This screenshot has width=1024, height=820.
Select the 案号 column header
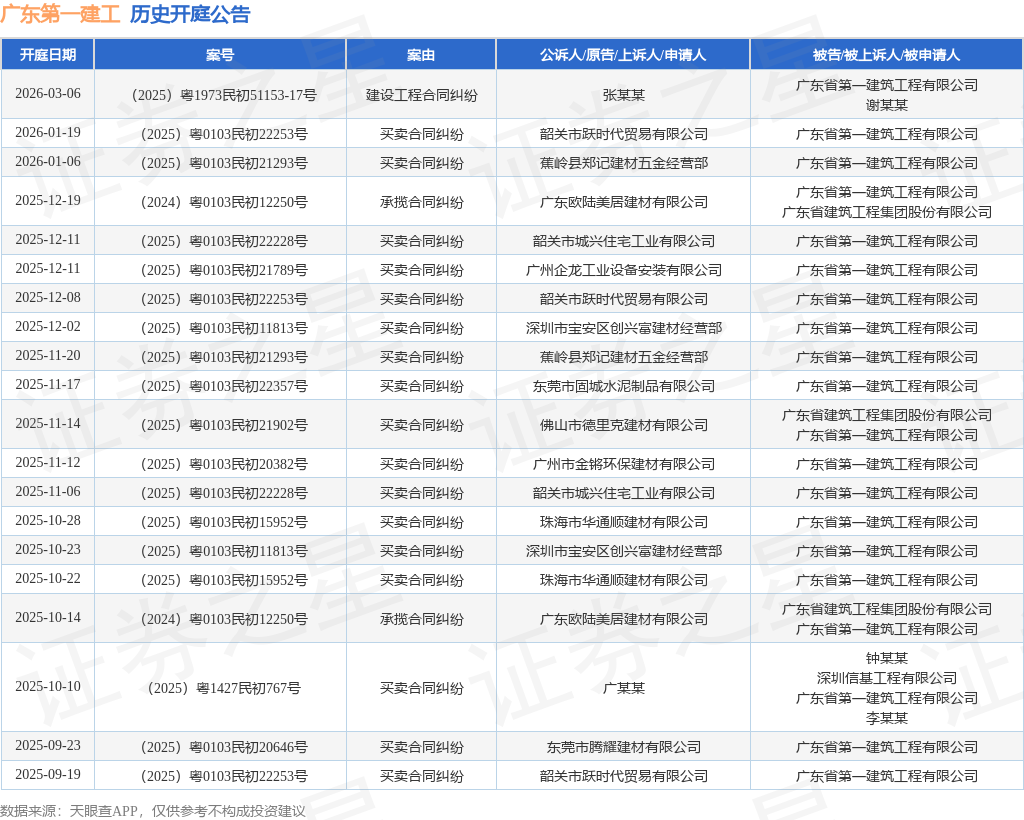tap(220, 55)
